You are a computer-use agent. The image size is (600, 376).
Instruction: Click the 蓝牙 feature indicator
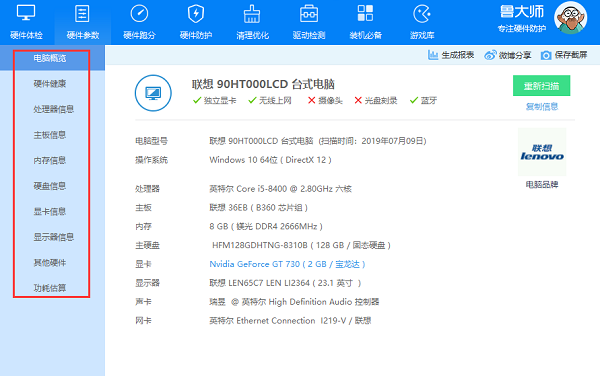click(x=423, y=101)
